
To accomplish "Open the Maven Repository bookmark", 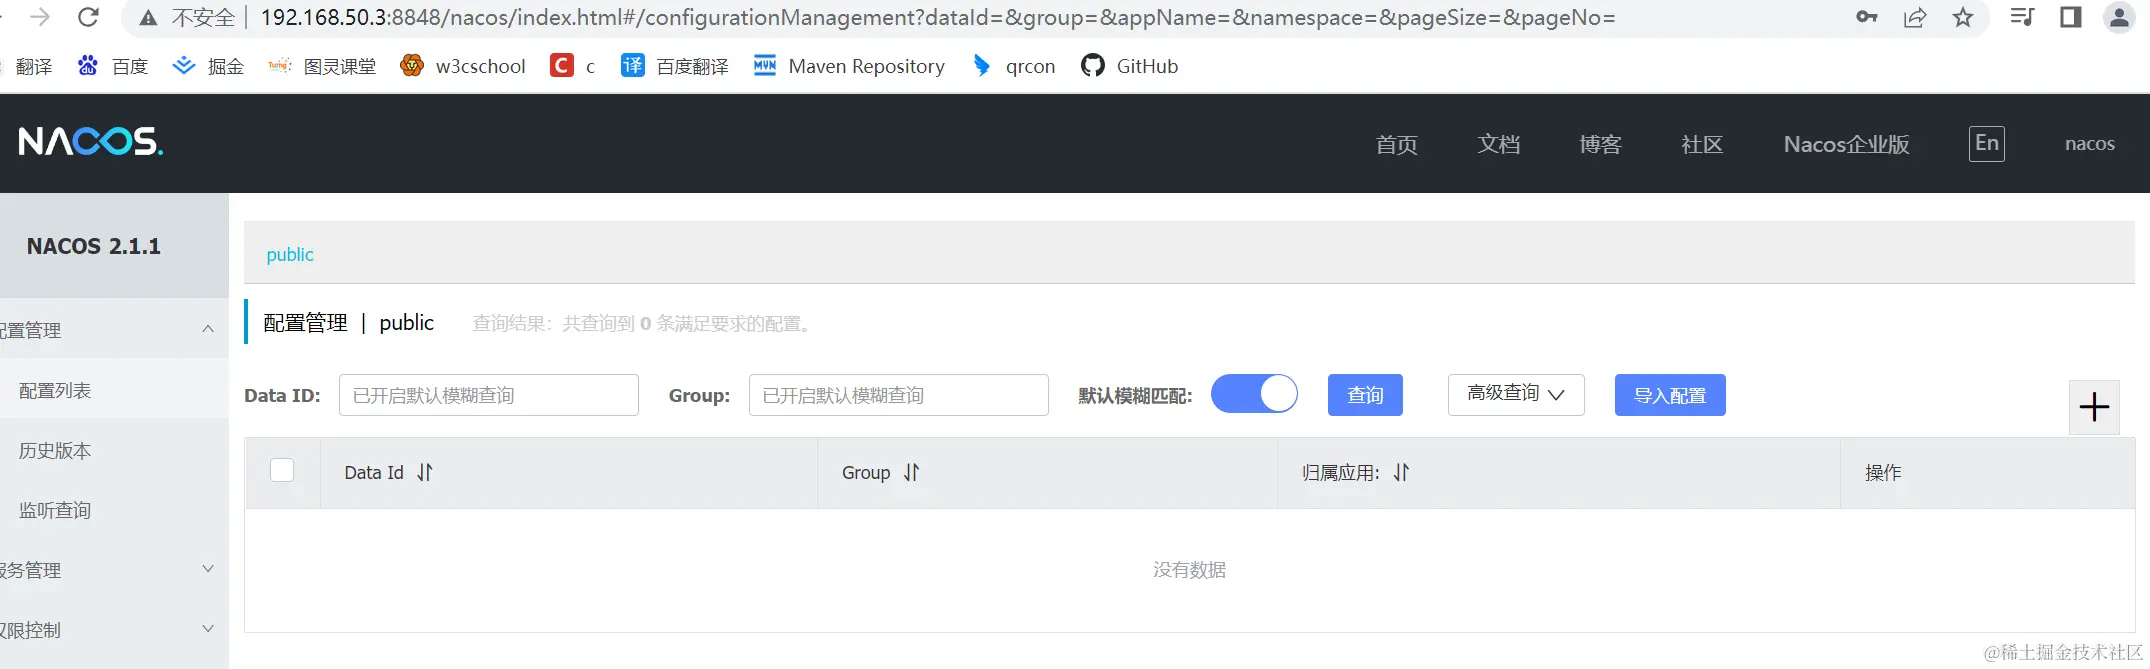I will point(849,66).
